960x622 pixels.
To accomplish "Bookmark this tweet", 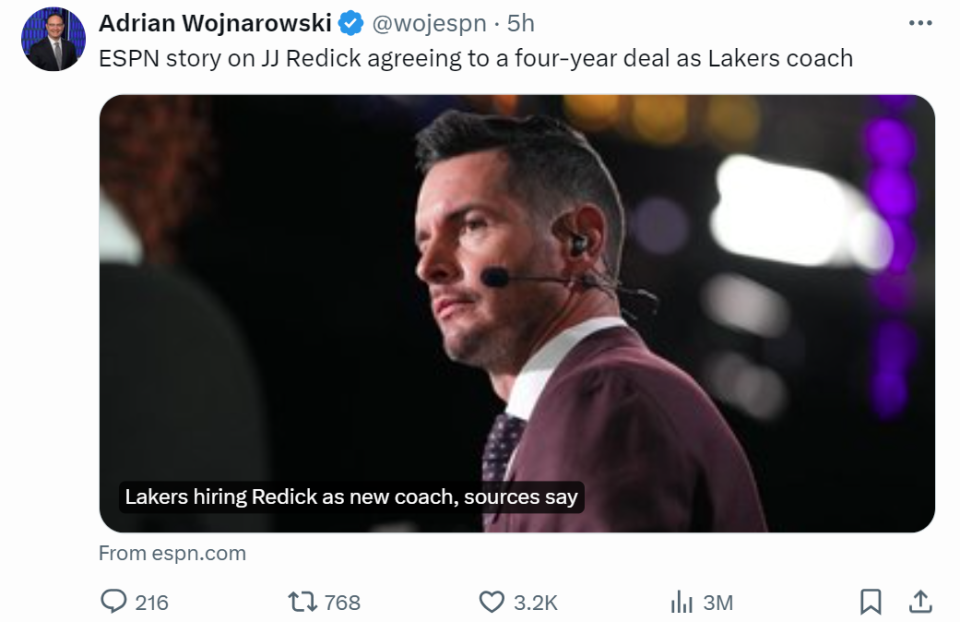I will click(871, 602).
